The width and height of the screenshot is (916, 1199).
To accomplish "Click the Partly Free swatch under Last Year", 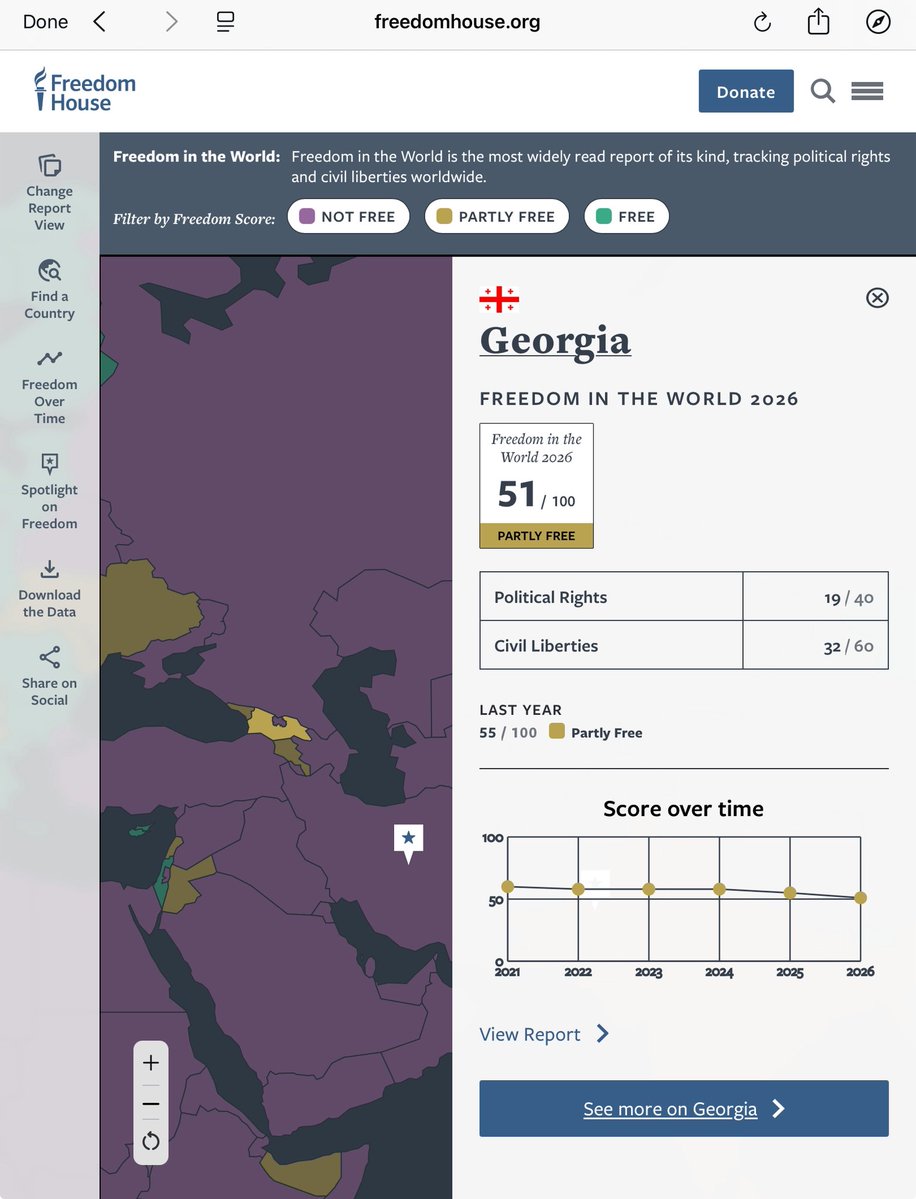I will tap(557, 731).
